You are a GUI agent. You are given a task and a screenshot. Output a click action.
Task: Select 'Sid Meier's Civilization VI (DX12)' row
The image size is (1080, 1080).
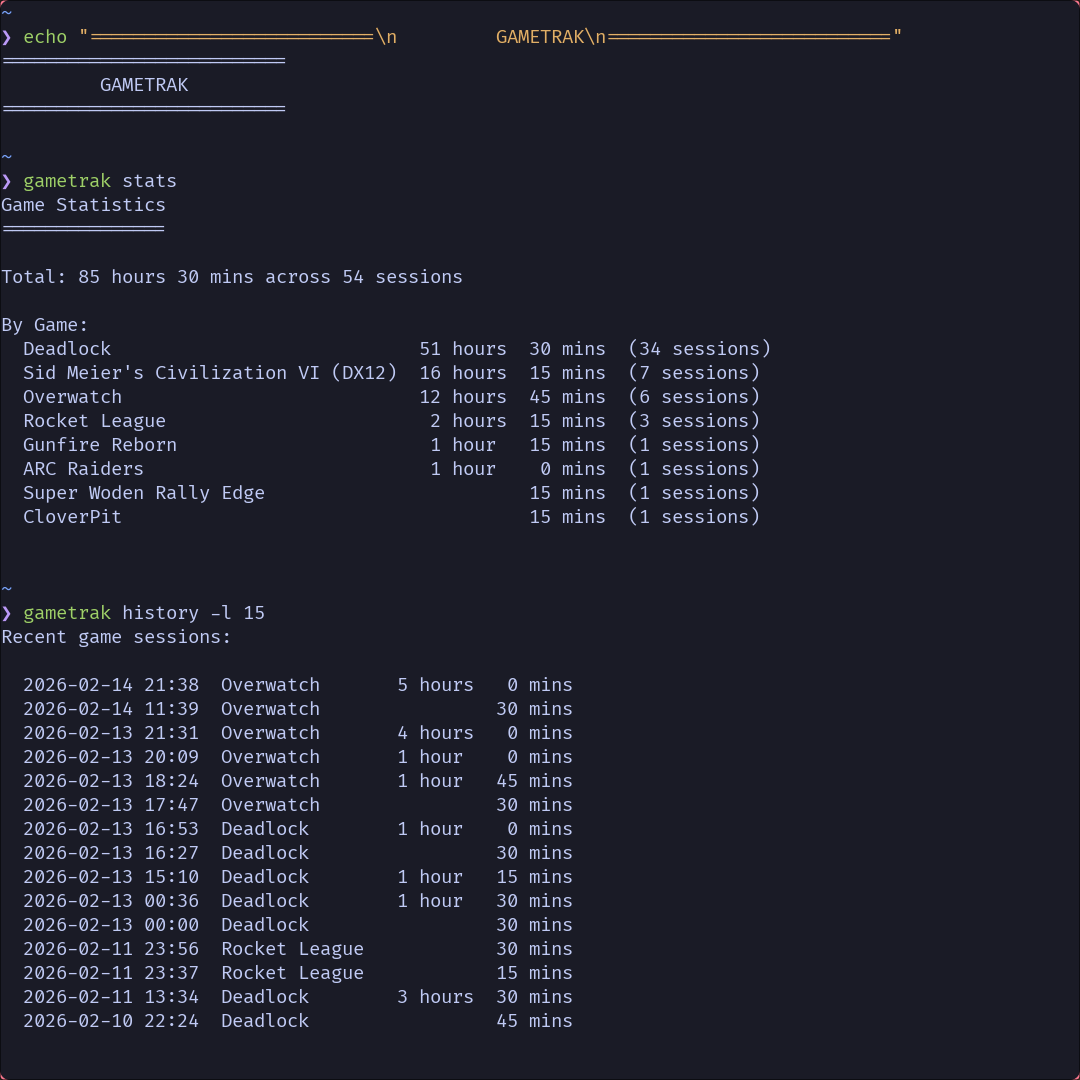tap(391, 373)
